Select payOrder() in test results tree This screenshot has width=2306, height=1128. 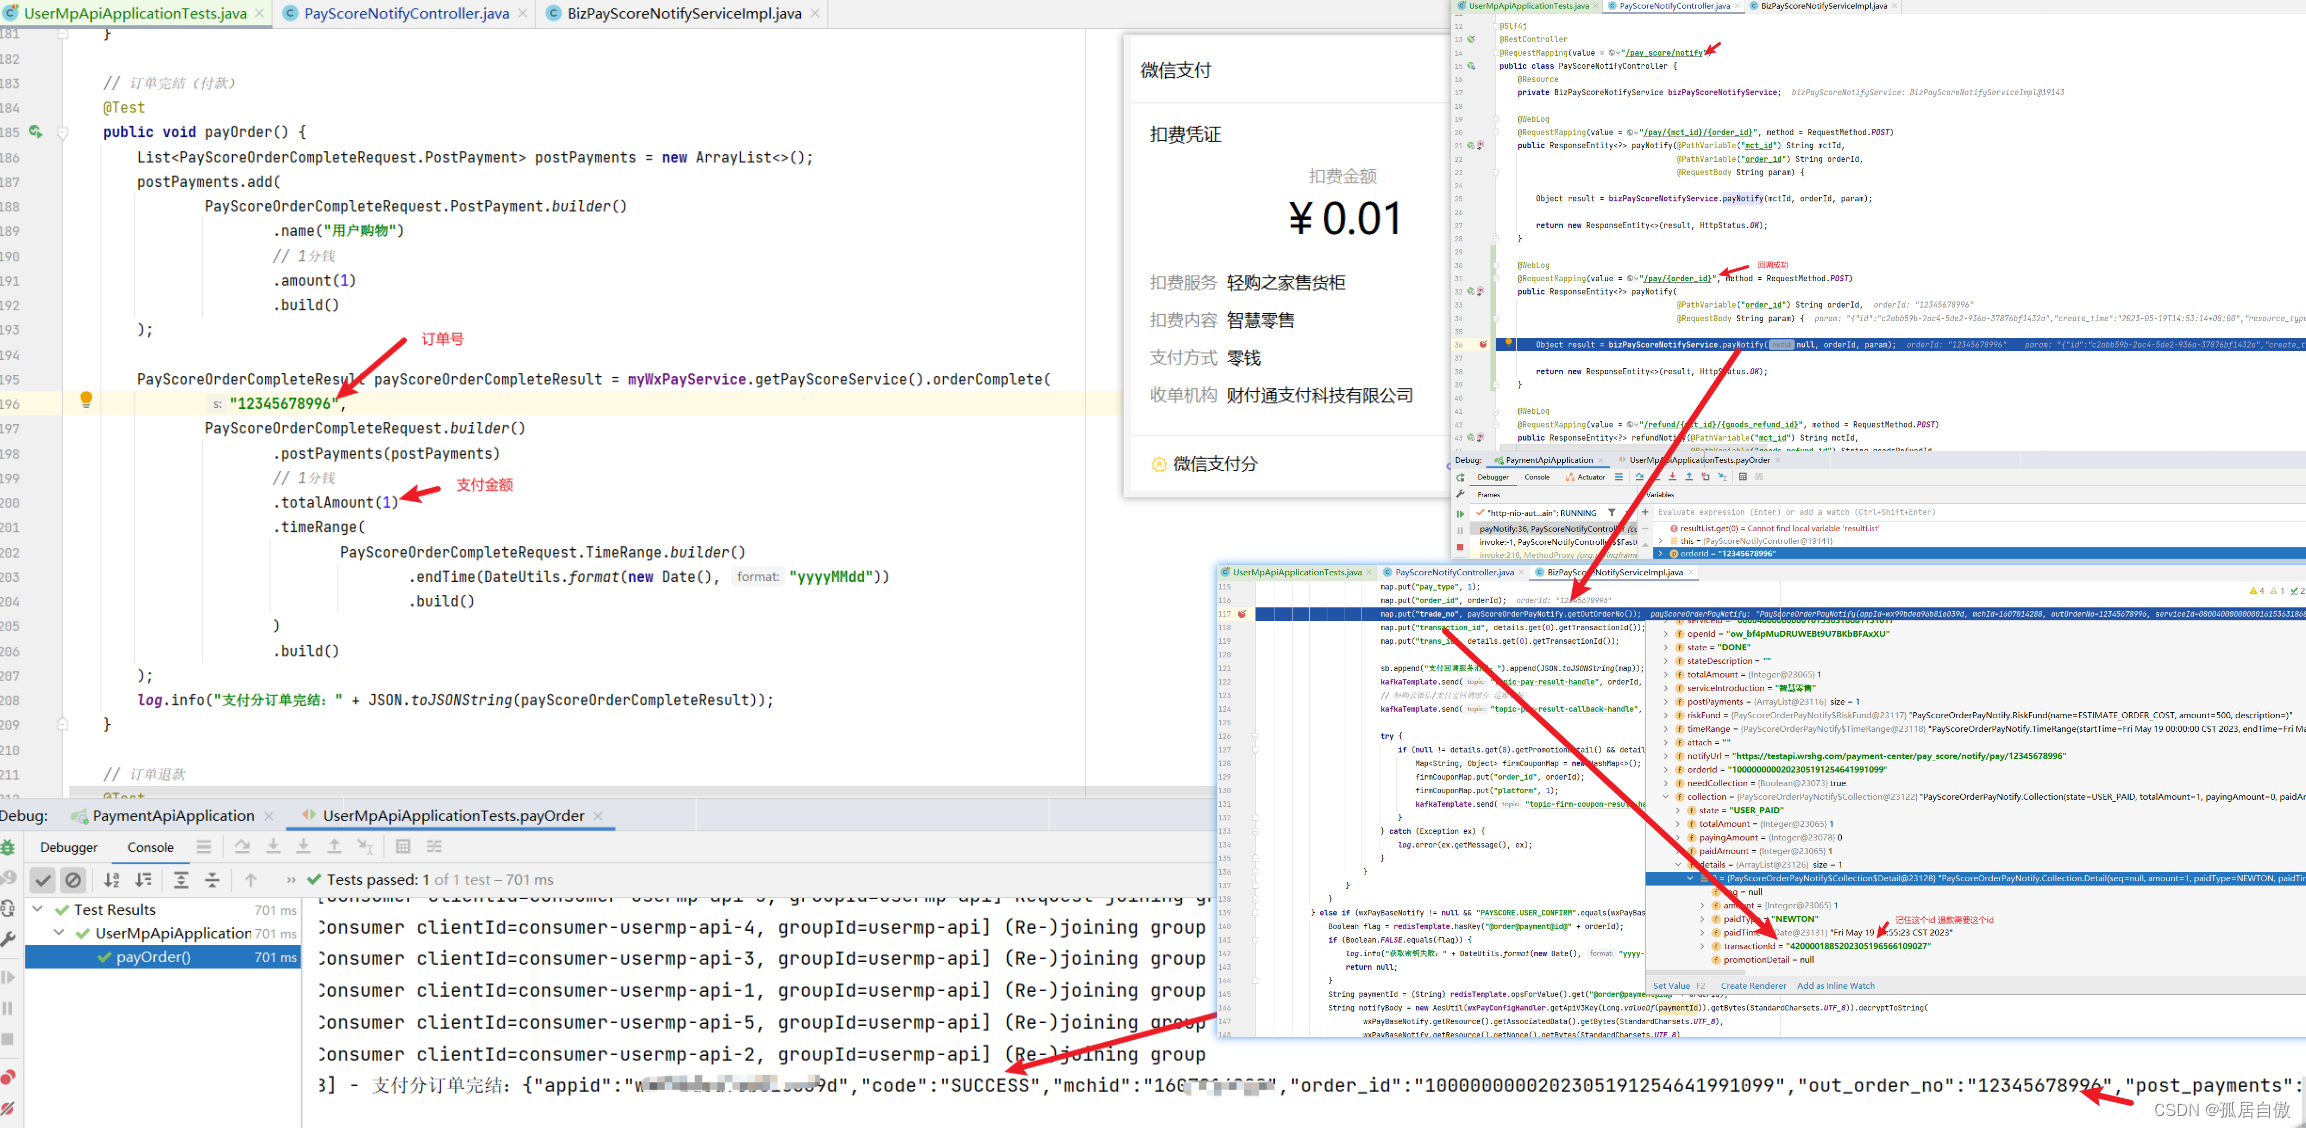(x=153, y=957)
